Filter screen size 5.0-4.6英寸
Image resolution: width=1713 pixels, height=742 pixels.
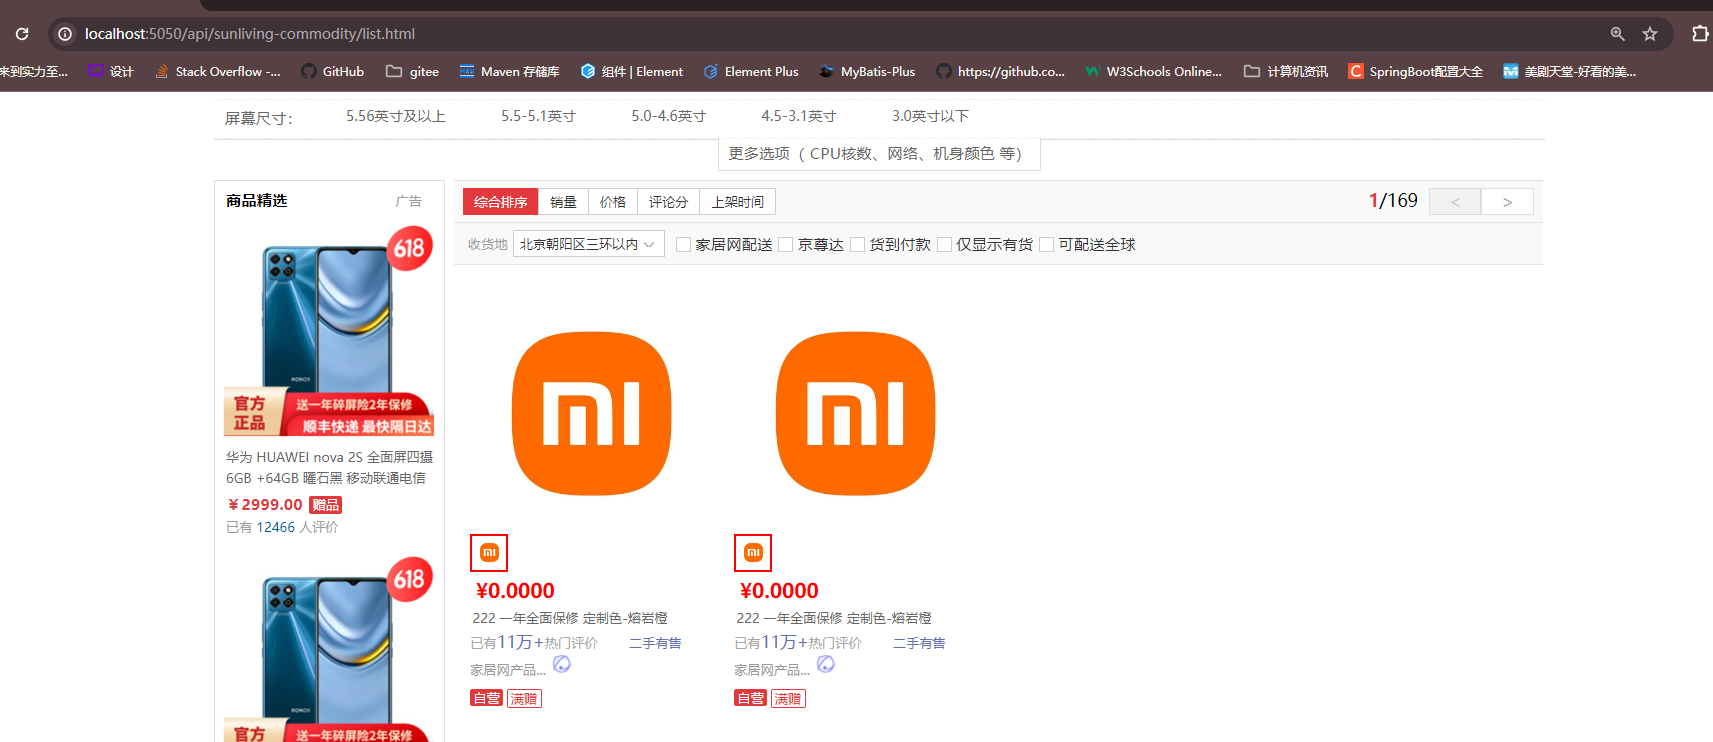coord(668,116)
